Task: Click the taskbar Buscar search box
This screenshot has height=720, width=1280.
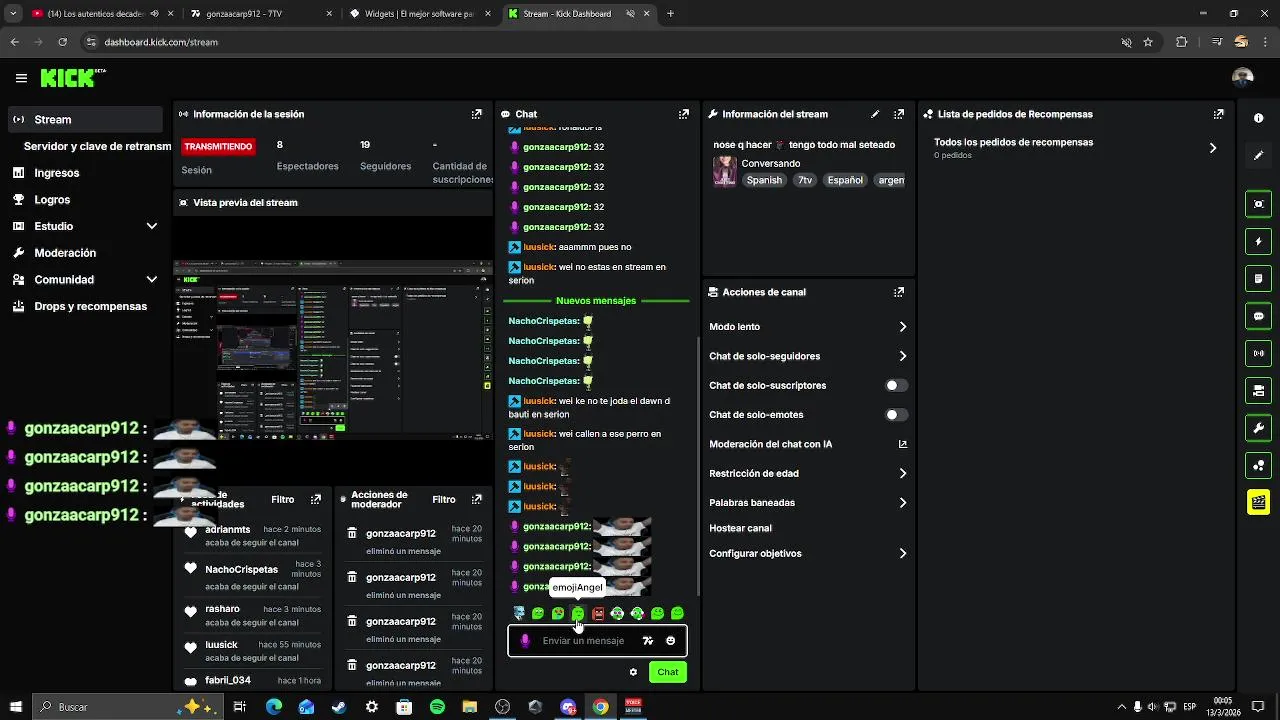Action: click(x=127, y=707)
